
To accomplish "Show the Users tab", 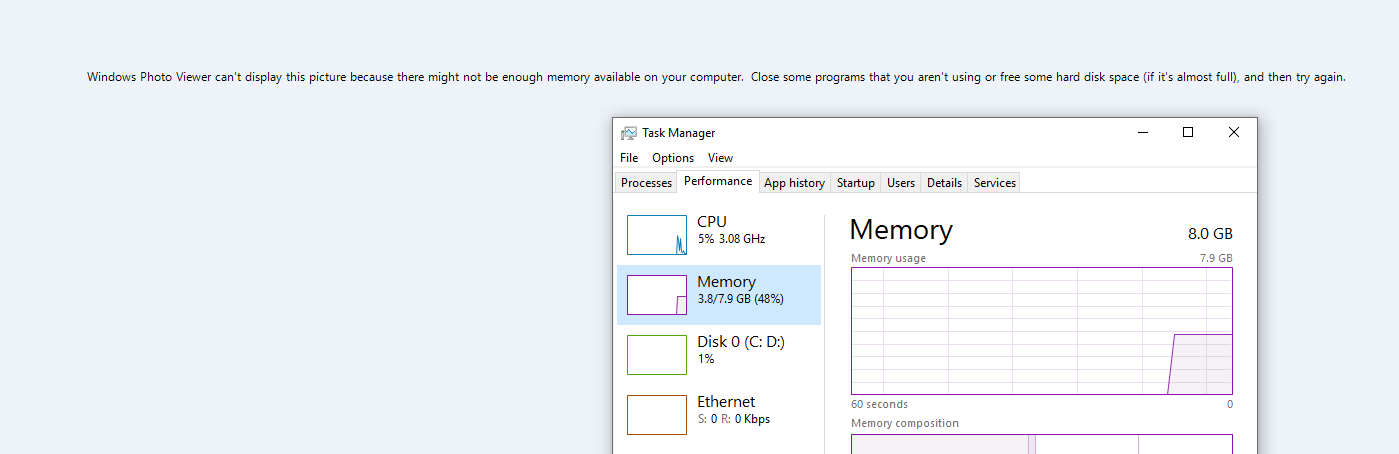I will coord(901,183).
